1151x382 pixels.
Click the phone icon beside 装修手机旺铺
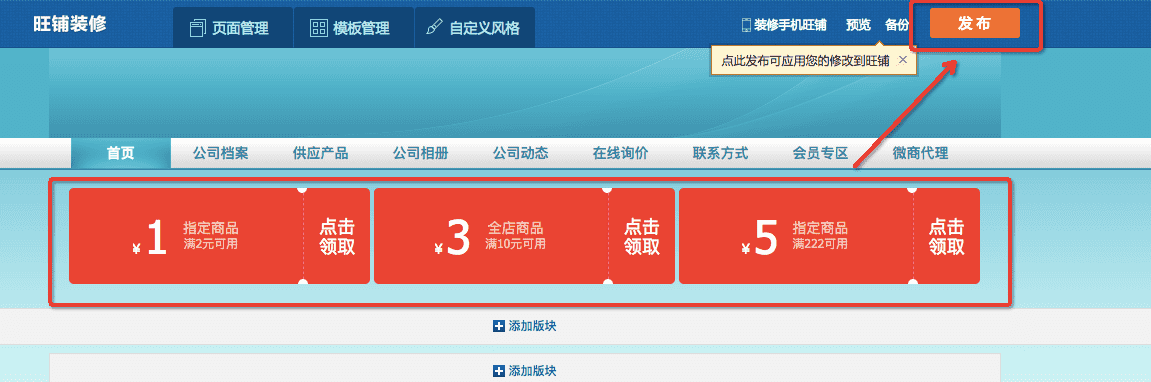(x=747, y=25)
